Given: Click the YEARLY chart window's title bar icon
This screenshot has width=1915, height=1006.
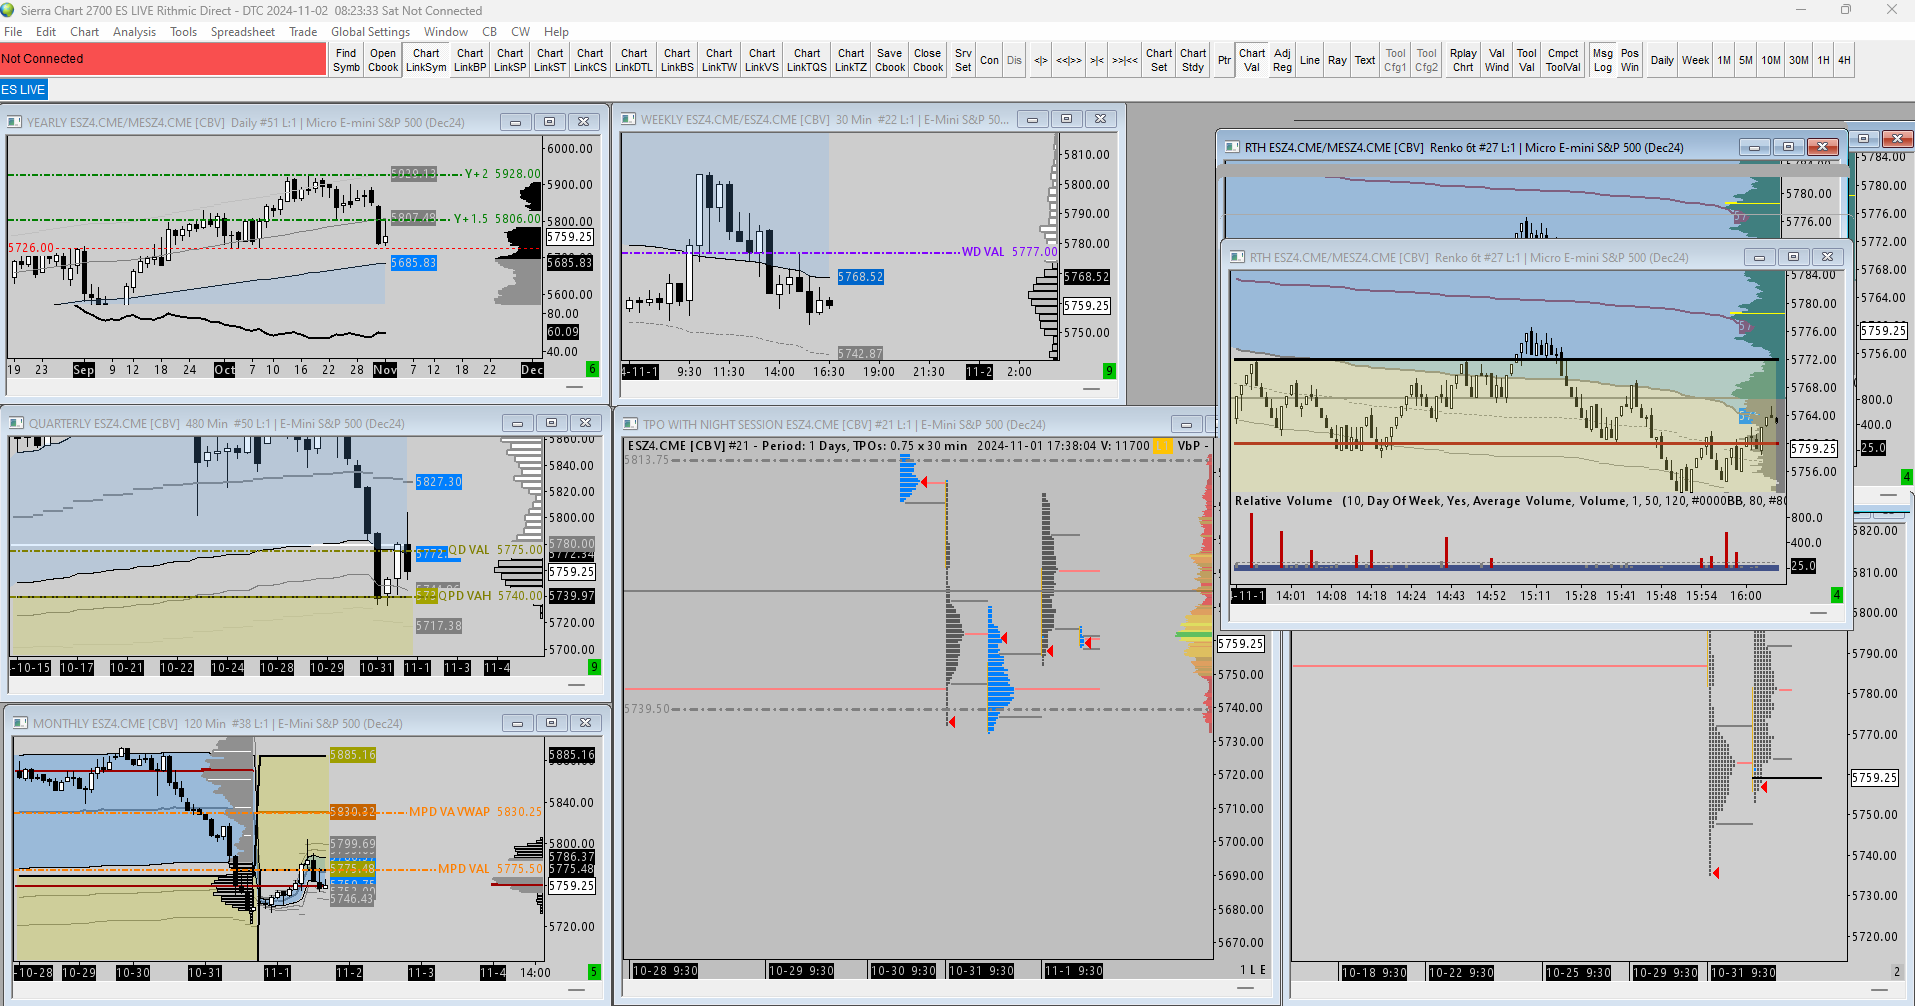Looking at the screenshot, I should coord(15,122).
